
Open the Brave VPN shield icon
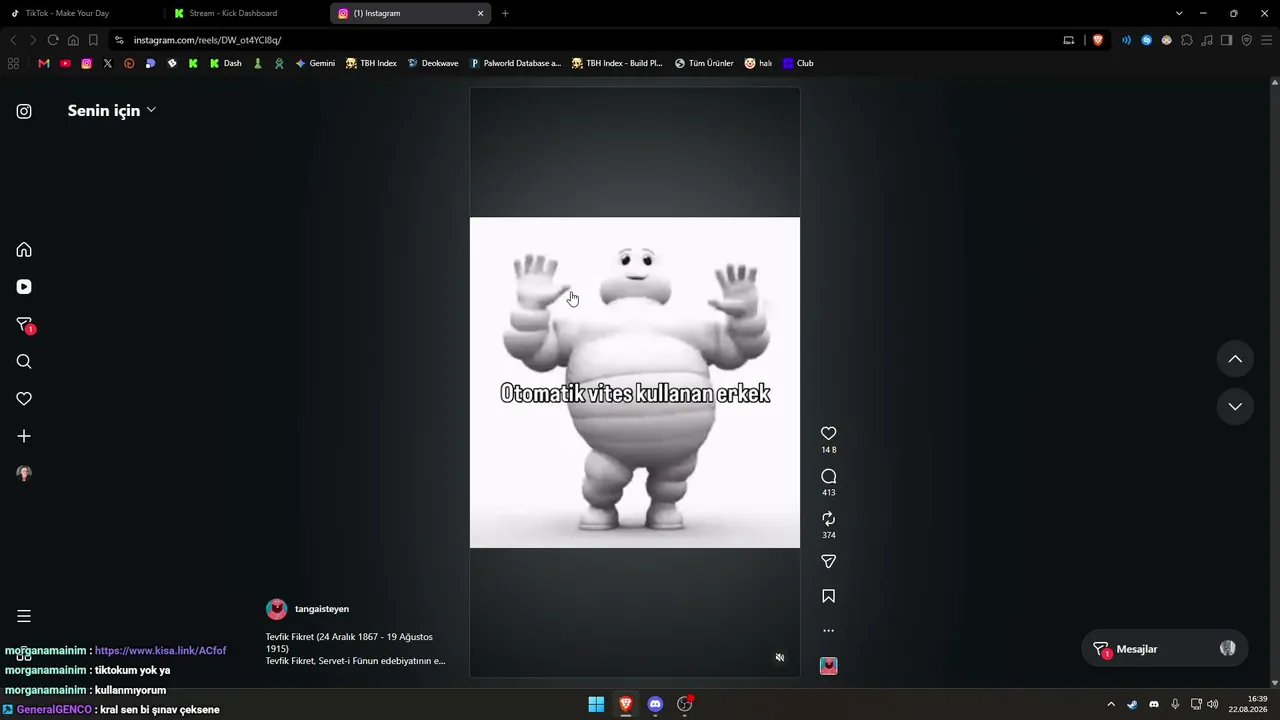[1246, 40]
